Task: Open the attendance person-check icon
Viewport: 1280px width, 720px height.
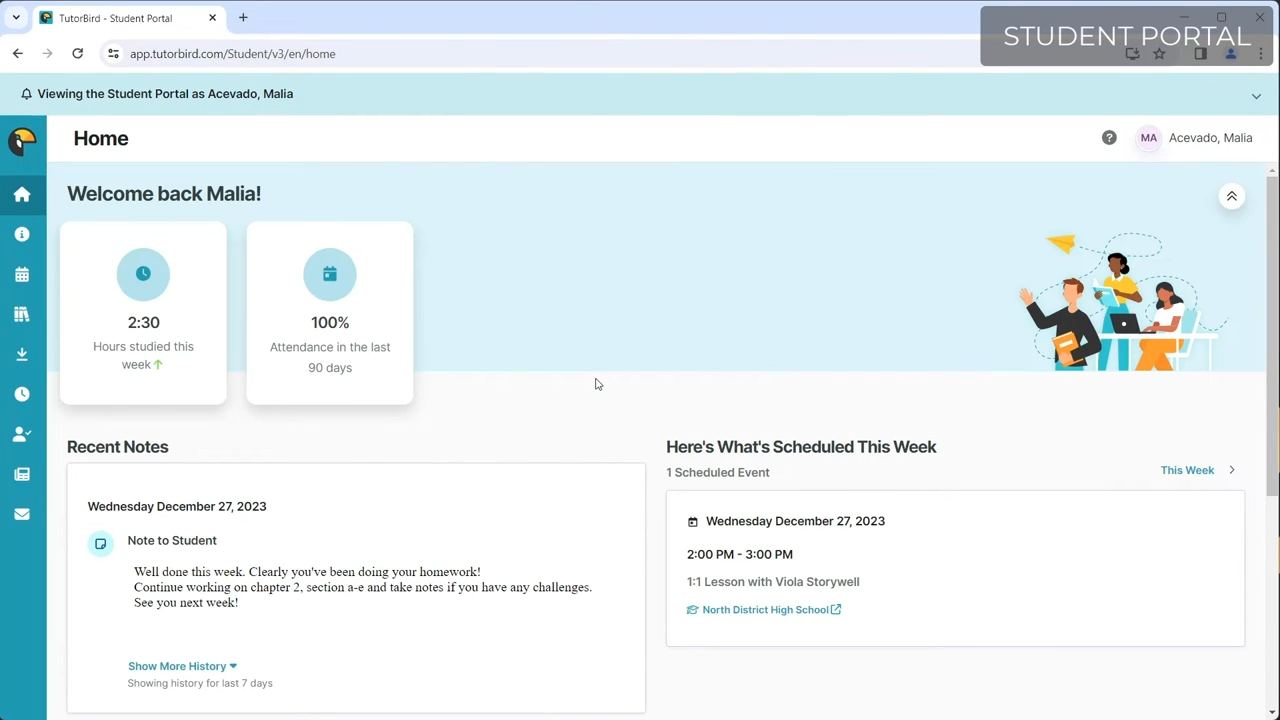Action: click(x=22, y=434)
